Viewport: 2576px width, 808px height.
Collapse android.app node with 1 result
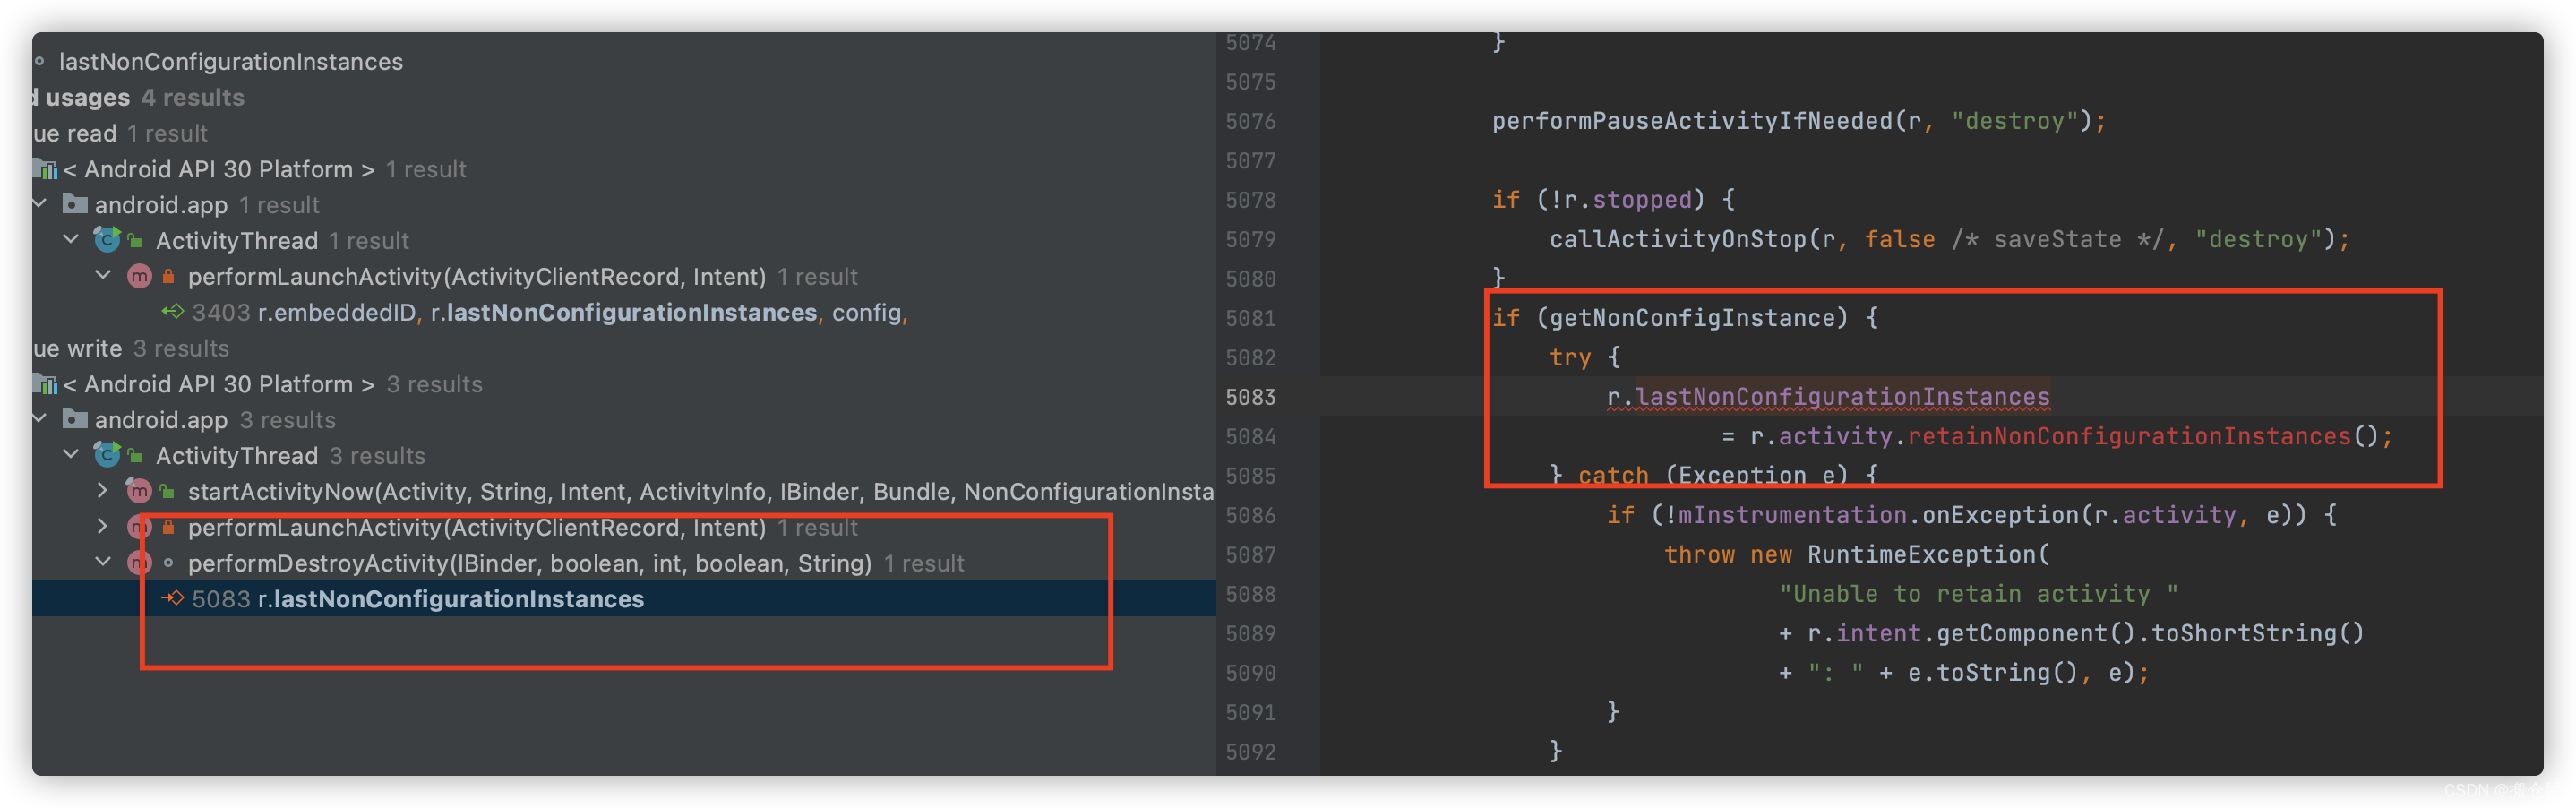(x=40, y=204)
